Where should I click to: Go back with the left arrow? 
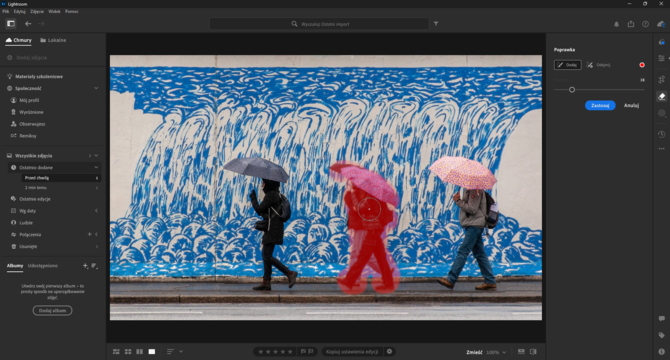point(28,24)
